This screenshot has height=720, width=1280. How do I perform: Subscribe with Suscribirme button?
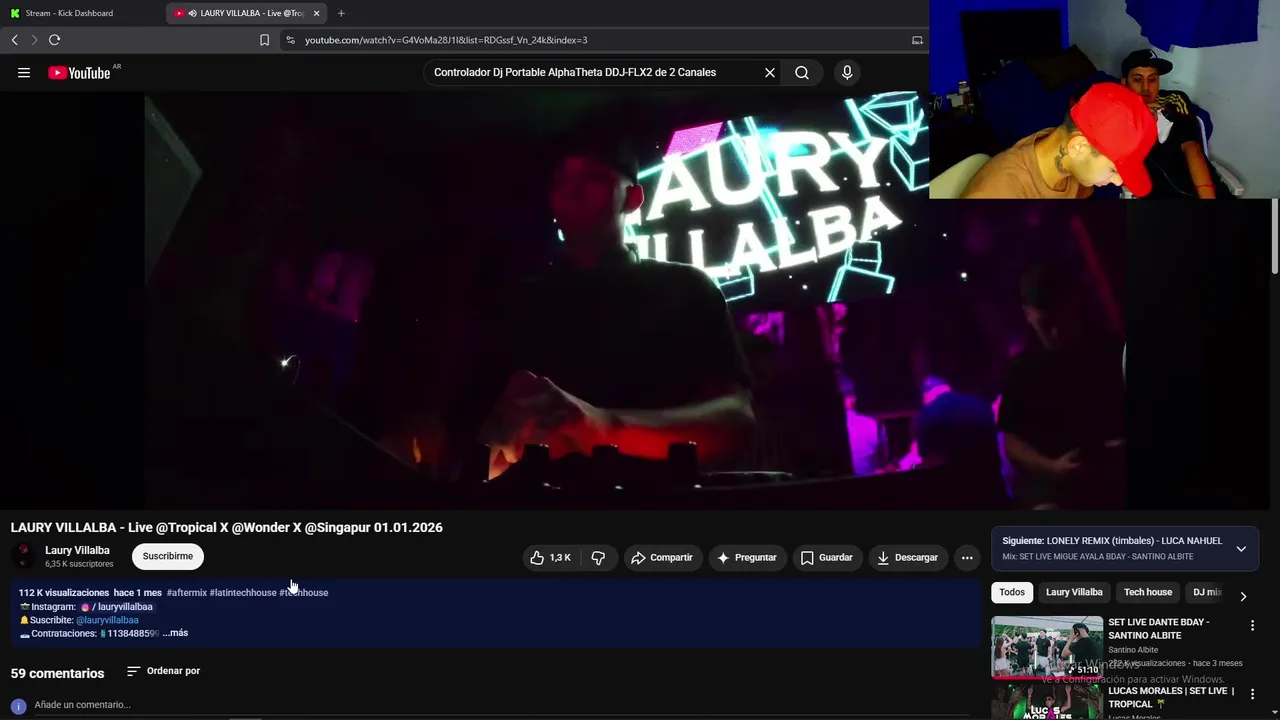[168, 556]
